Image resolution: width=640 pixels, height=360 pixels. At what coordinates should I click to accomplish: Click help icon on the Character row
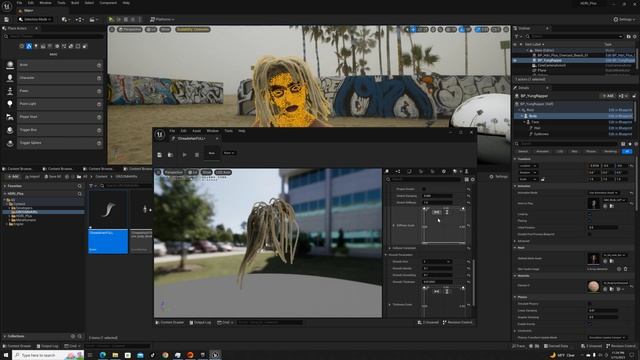click(99, 78)
